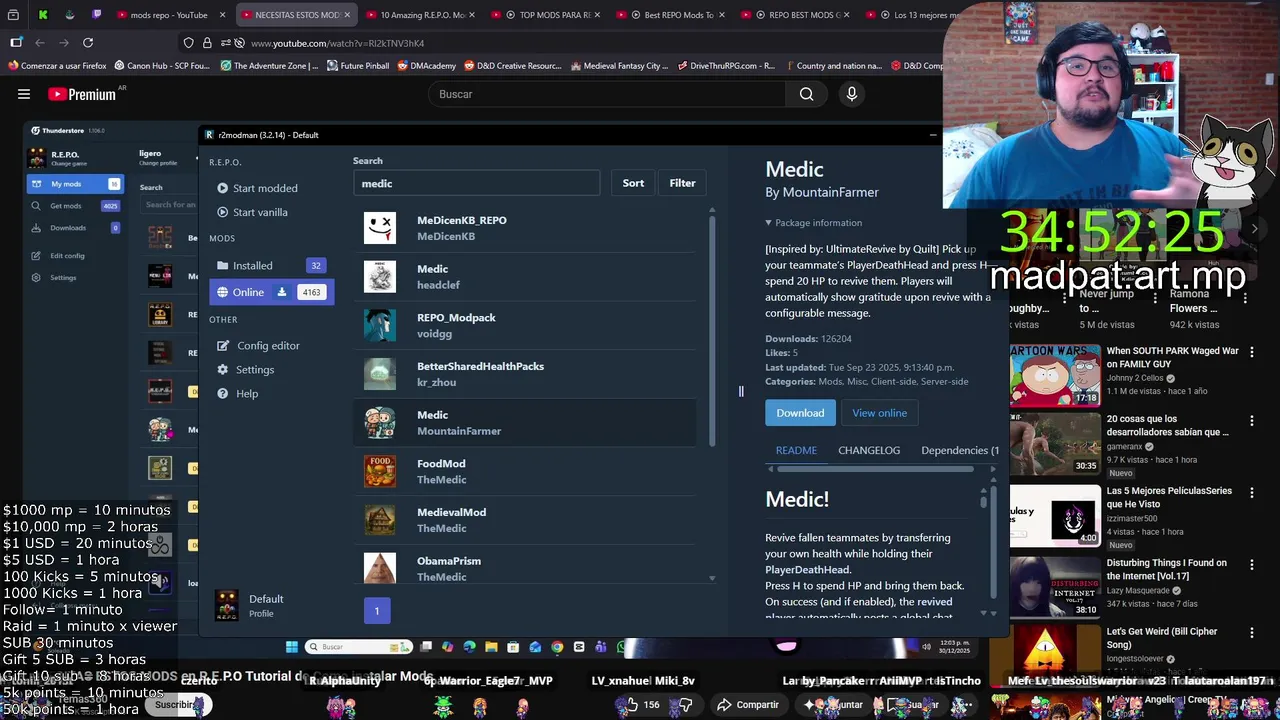This screenshot has width=1280, height=720.
Task: Click FoodMod mod thumbnail icon
Action: [380, 471]
